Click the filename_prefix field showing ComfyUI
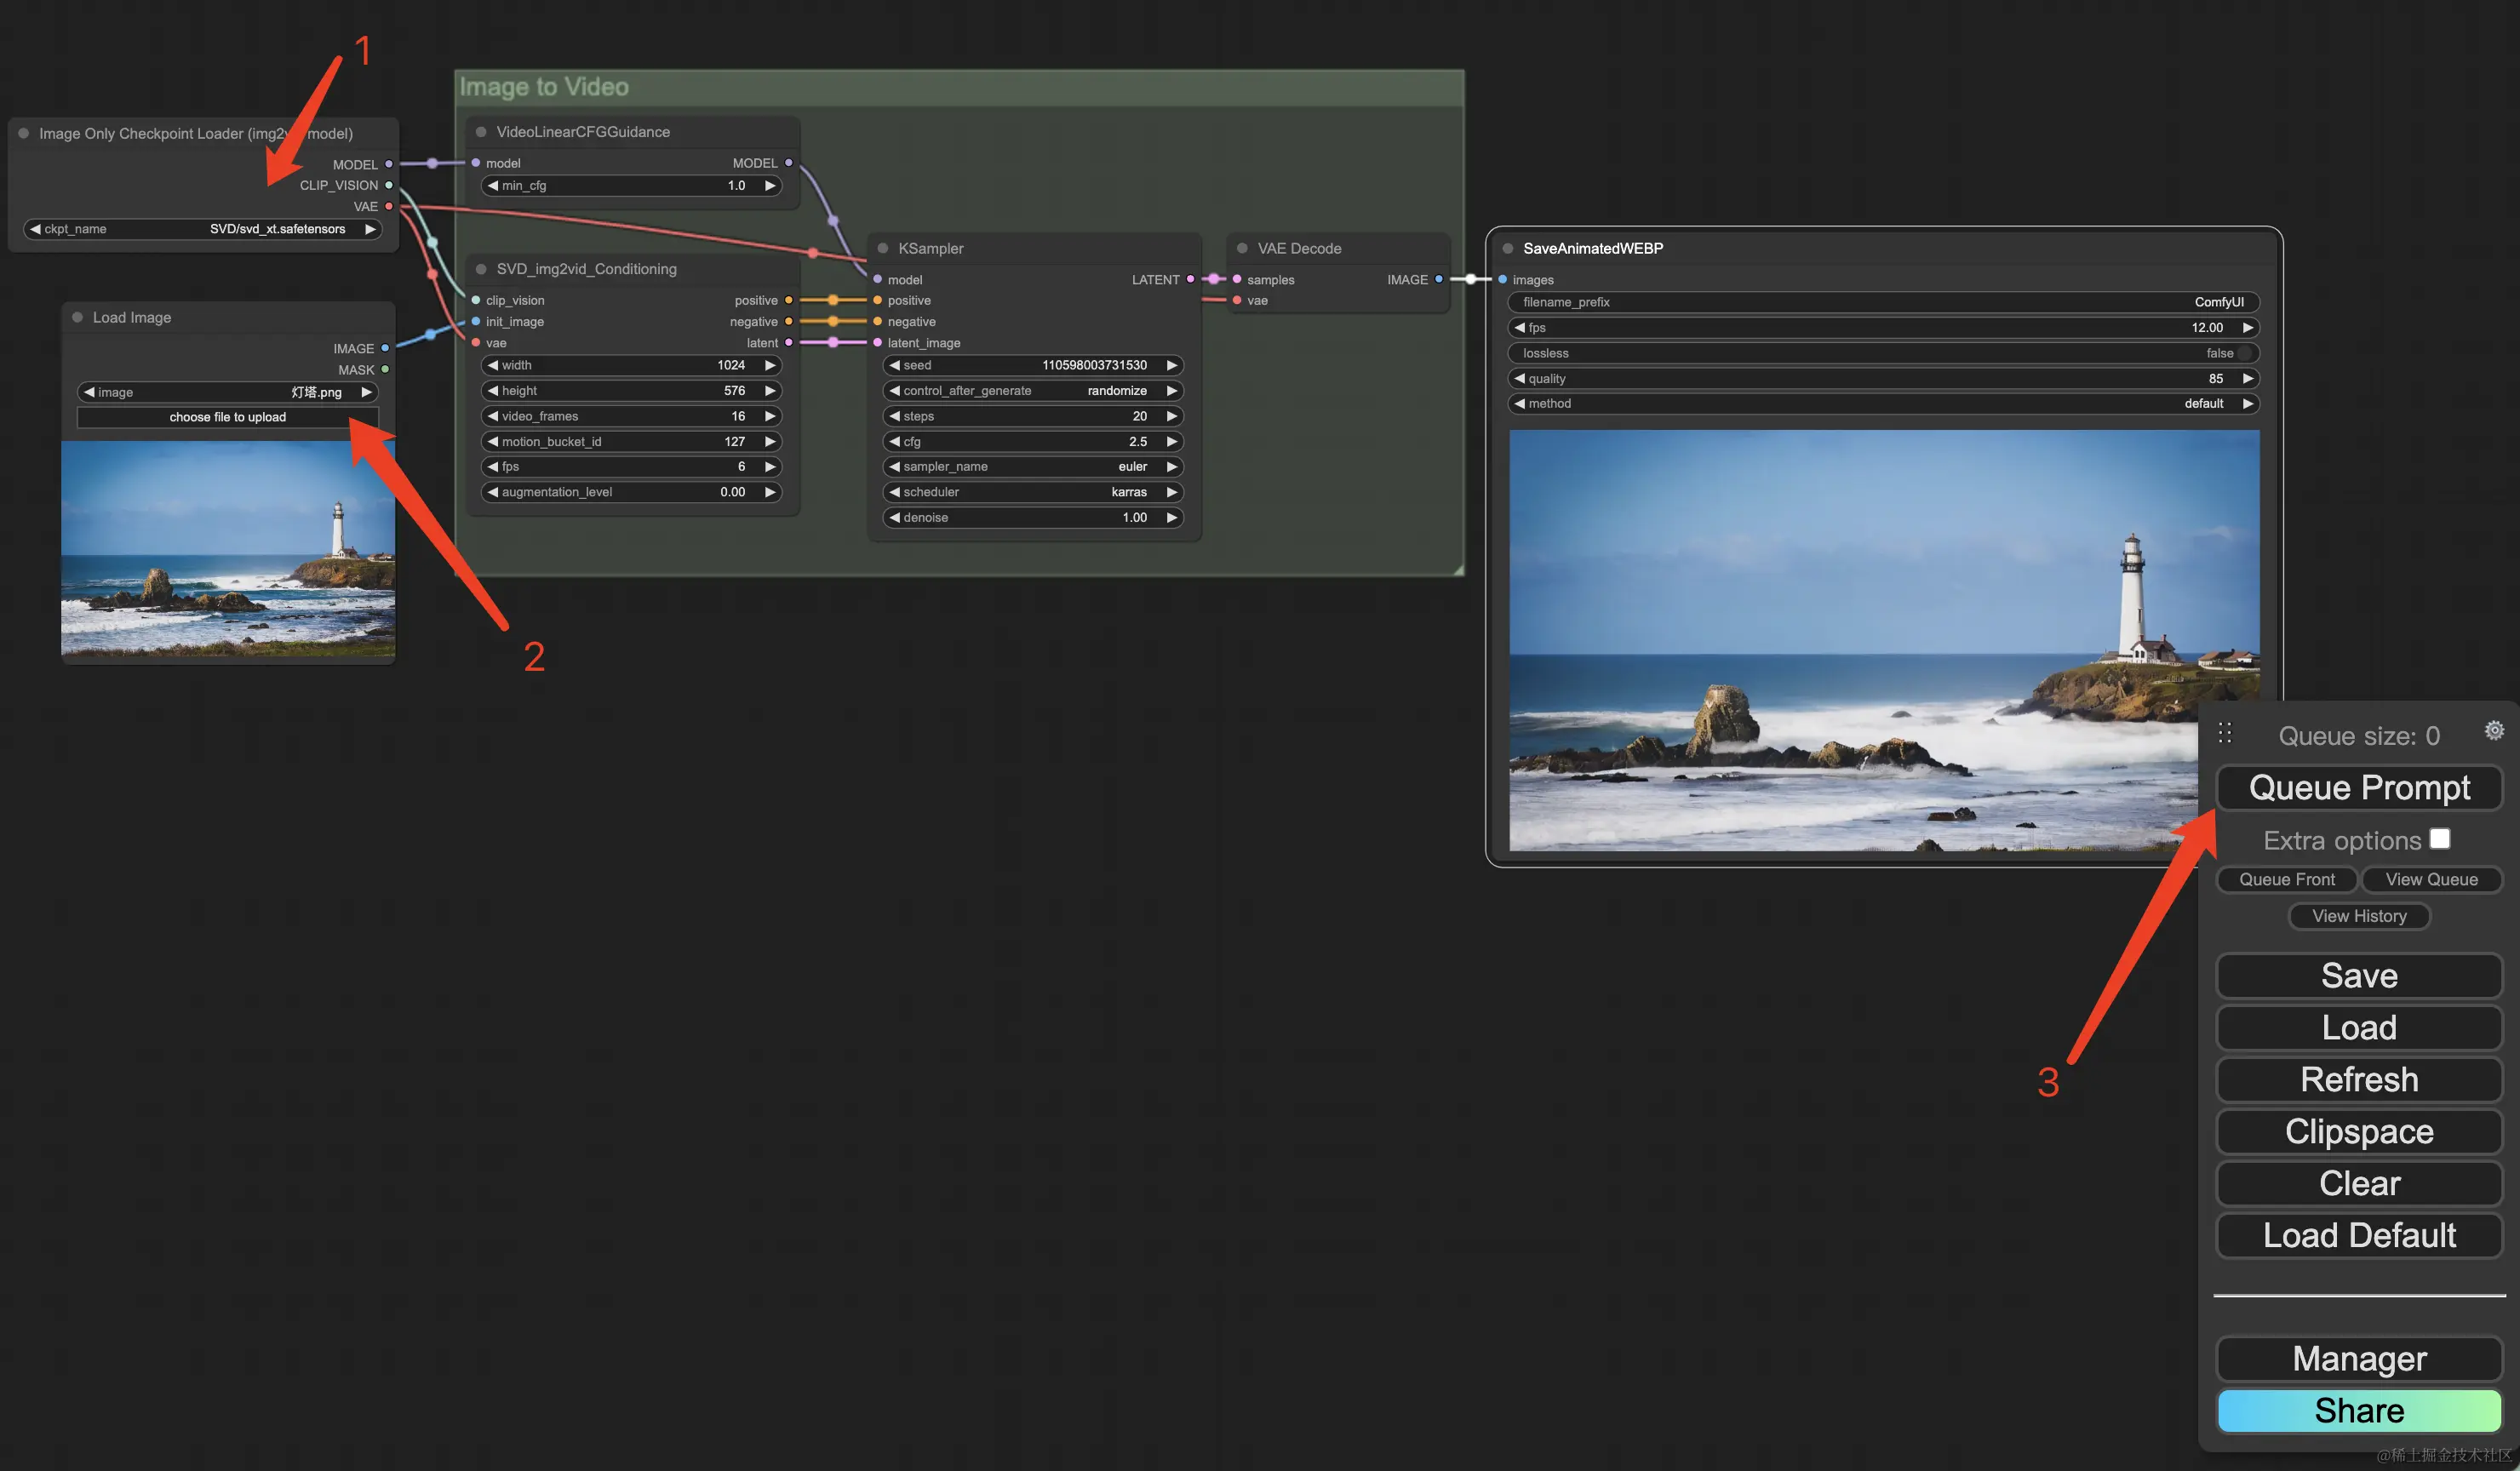Viewport: 2520px width, 1471px height. pos(1882,302)
